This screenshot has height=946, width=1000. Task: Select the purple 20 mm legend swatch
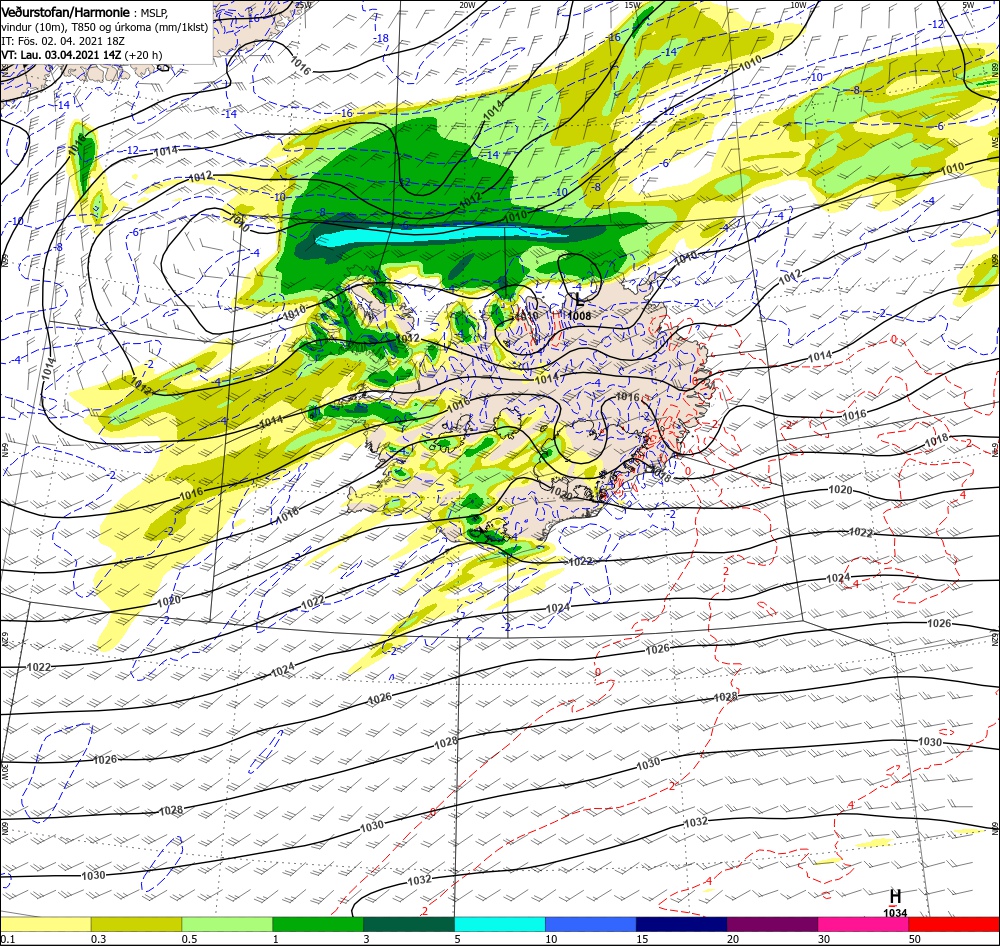click(772, 924)
